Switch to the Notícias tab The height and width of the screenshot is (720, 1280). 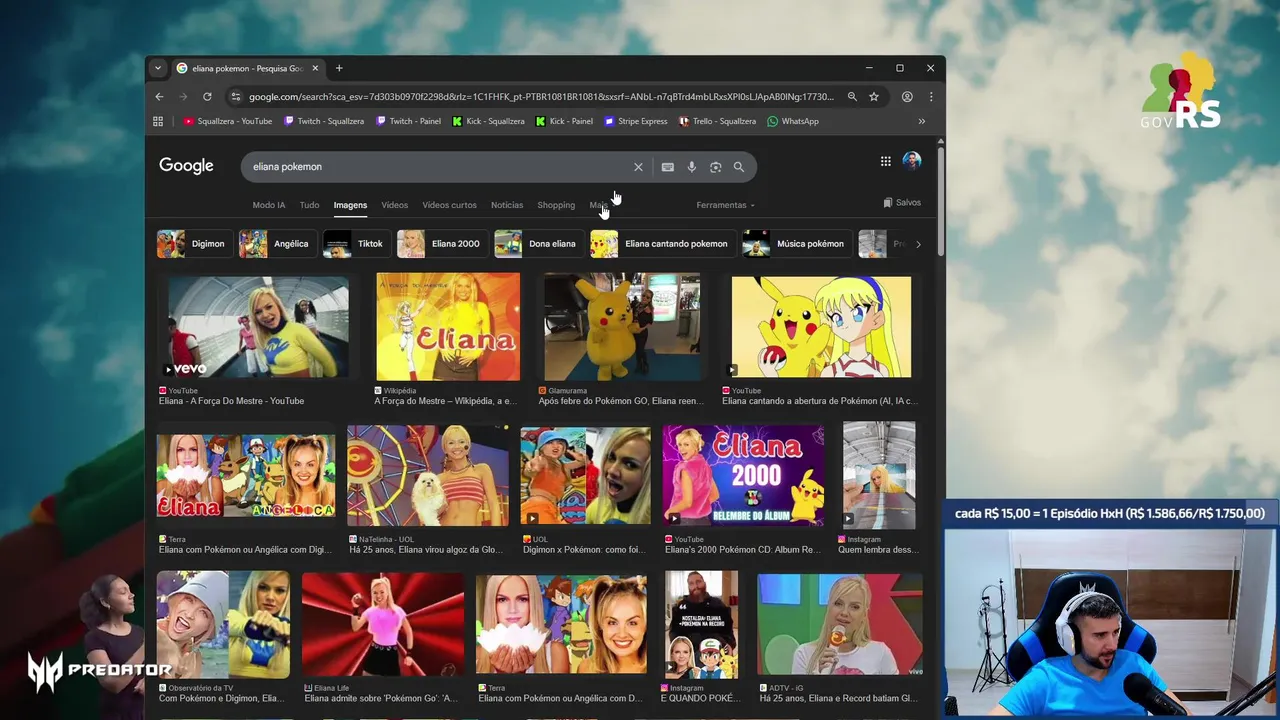[x=507, y=205]
